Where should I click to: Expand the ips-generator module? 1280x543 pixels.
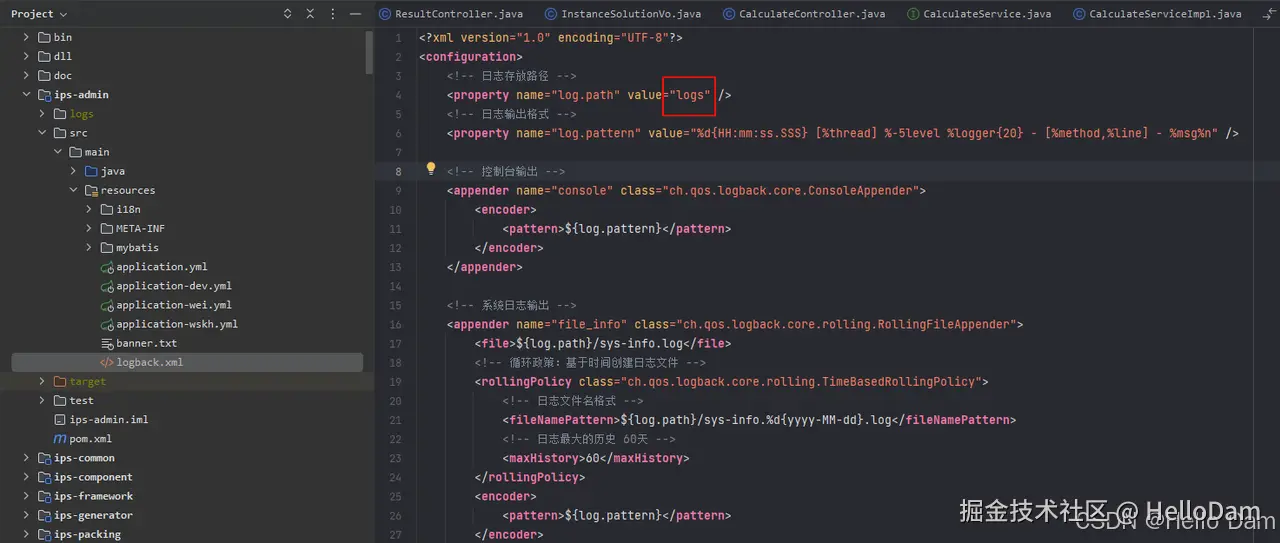[x=27, y=515]
